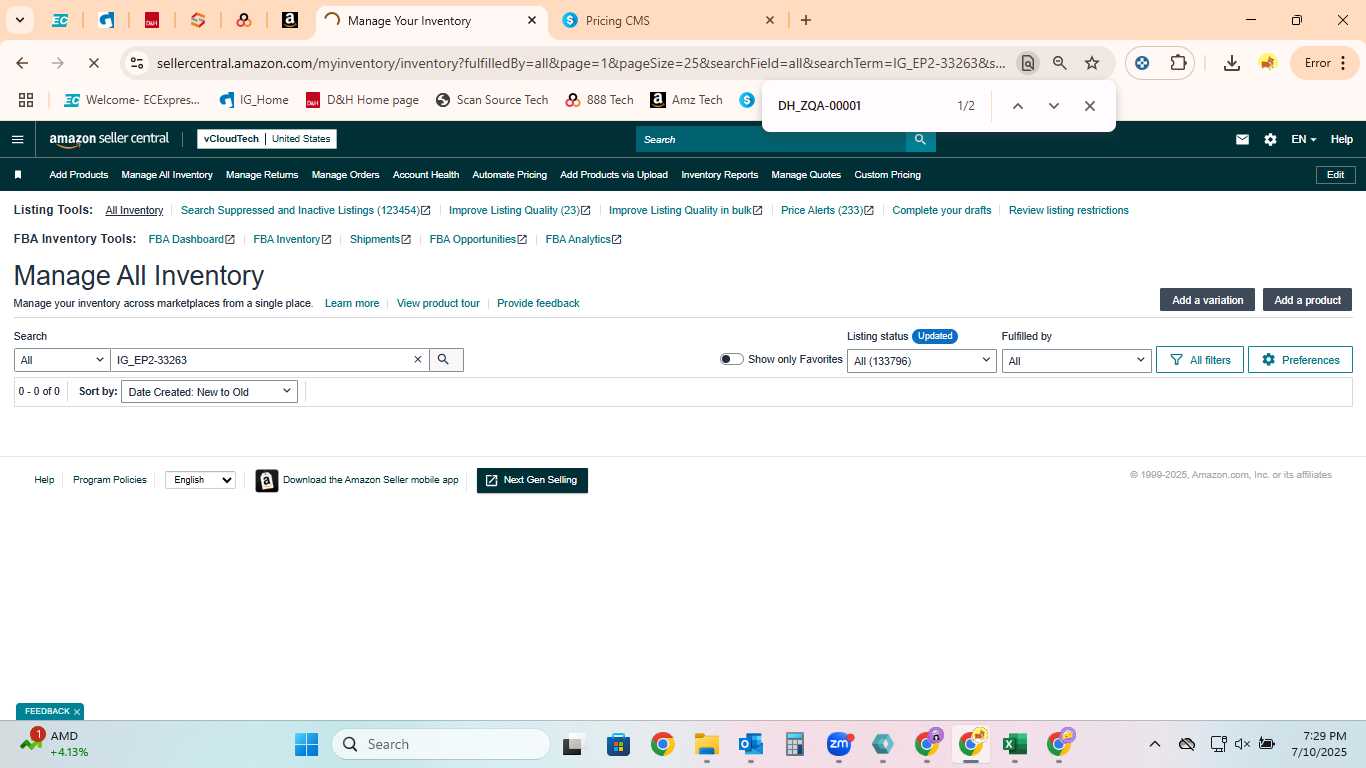Open the pinned EC tab

[59, 20]
